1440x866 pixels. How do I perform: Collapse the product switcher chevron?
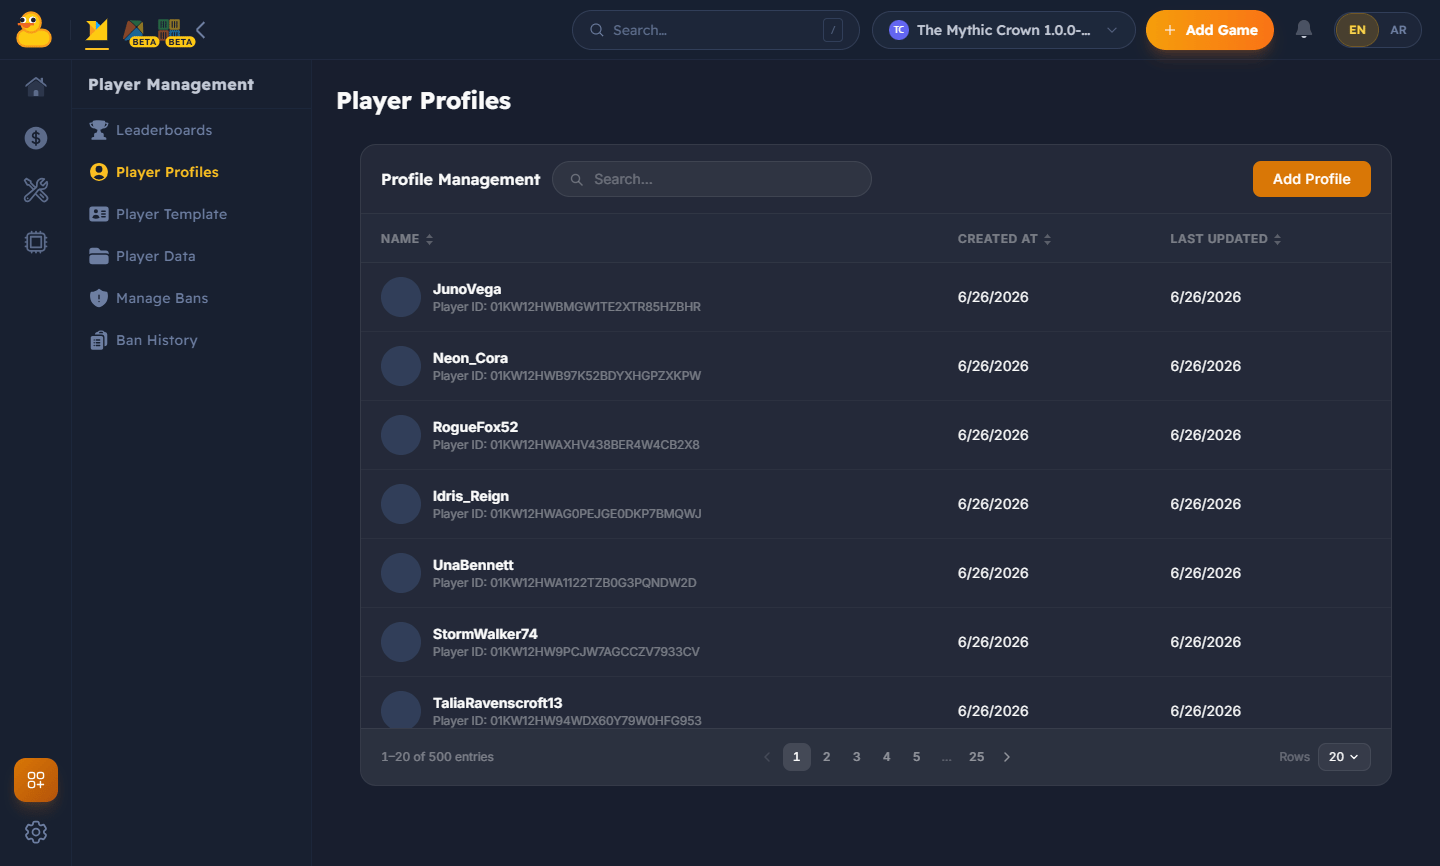pos(201,30)
